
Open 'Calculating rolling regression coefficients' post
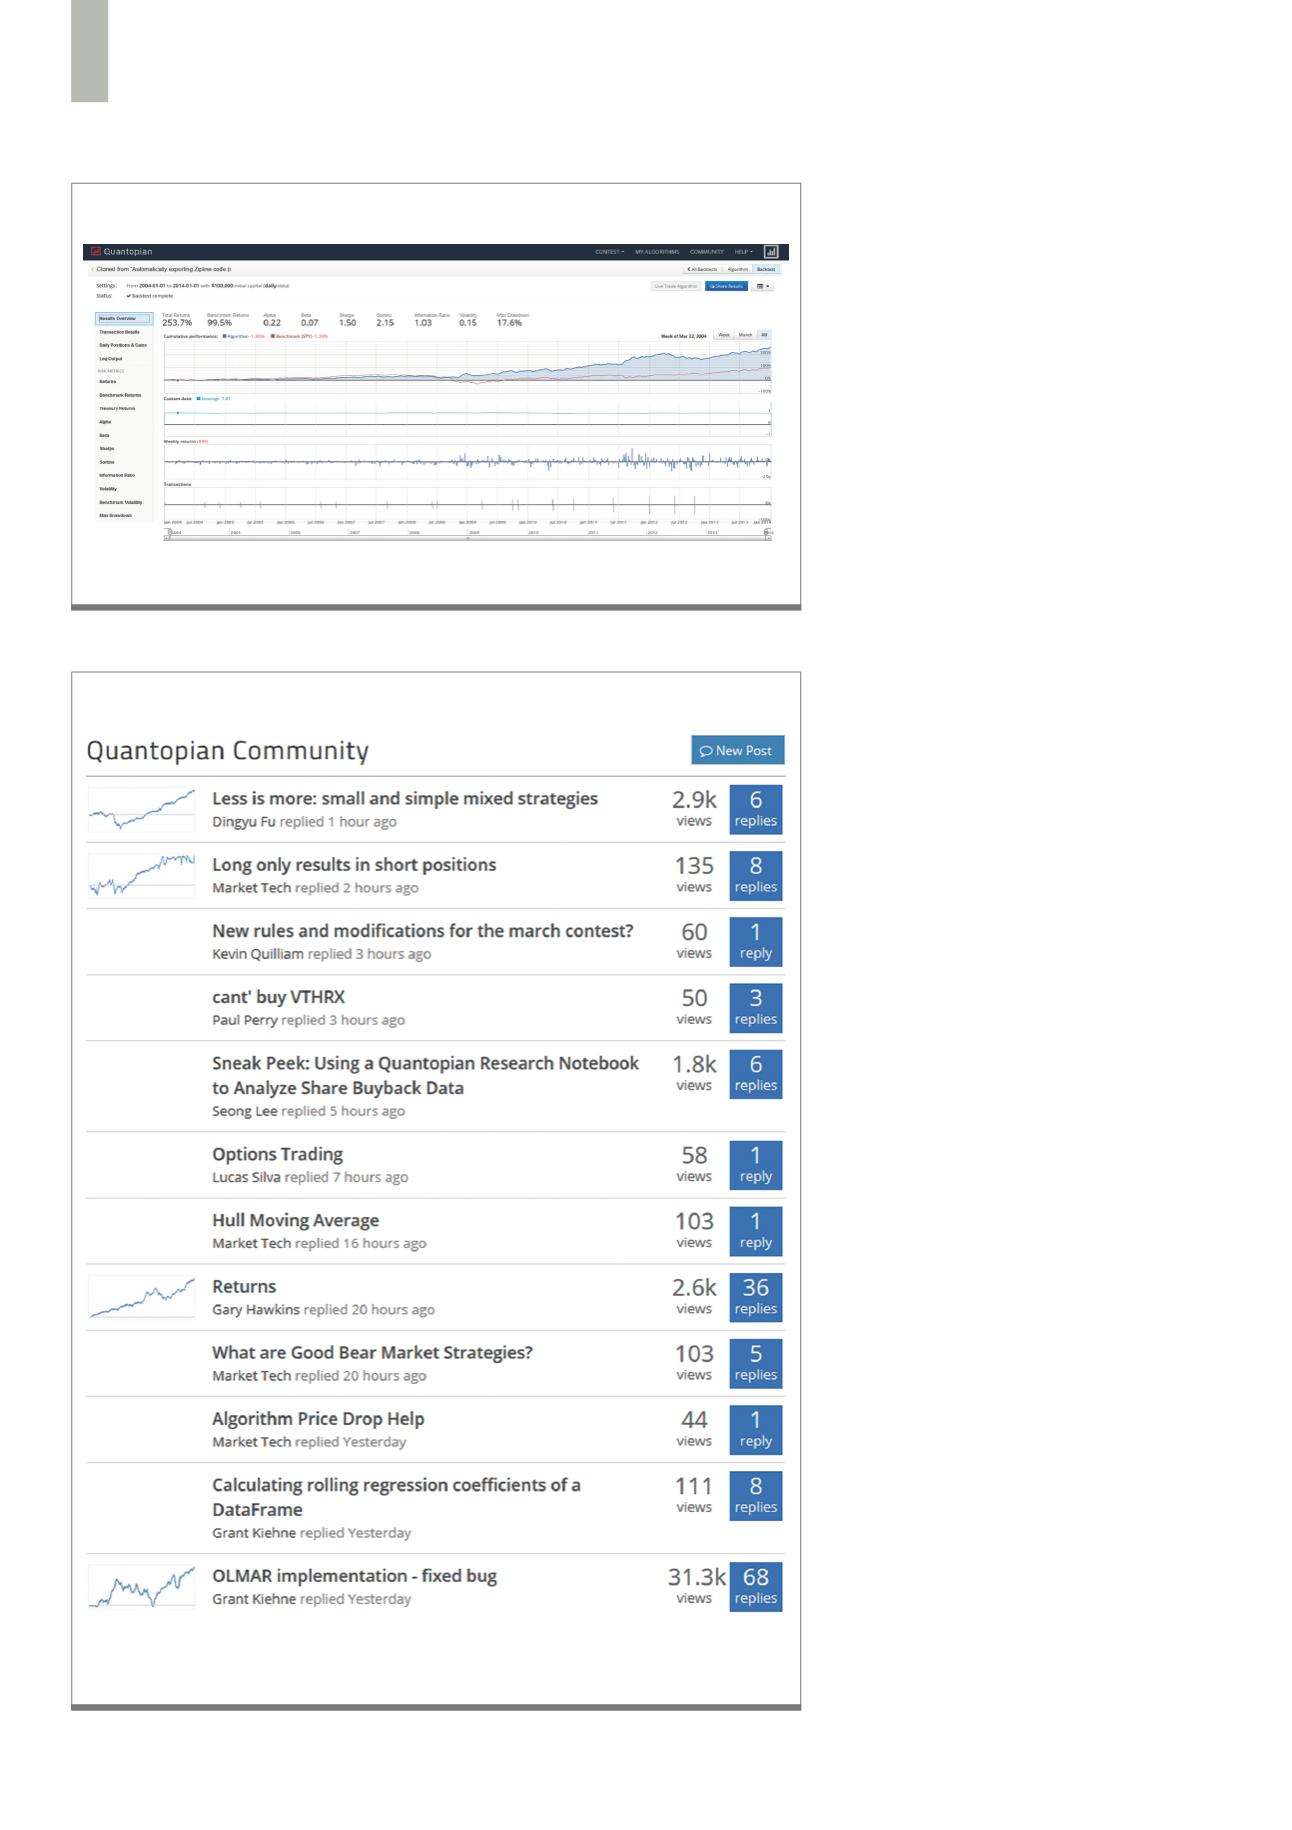396,1497
